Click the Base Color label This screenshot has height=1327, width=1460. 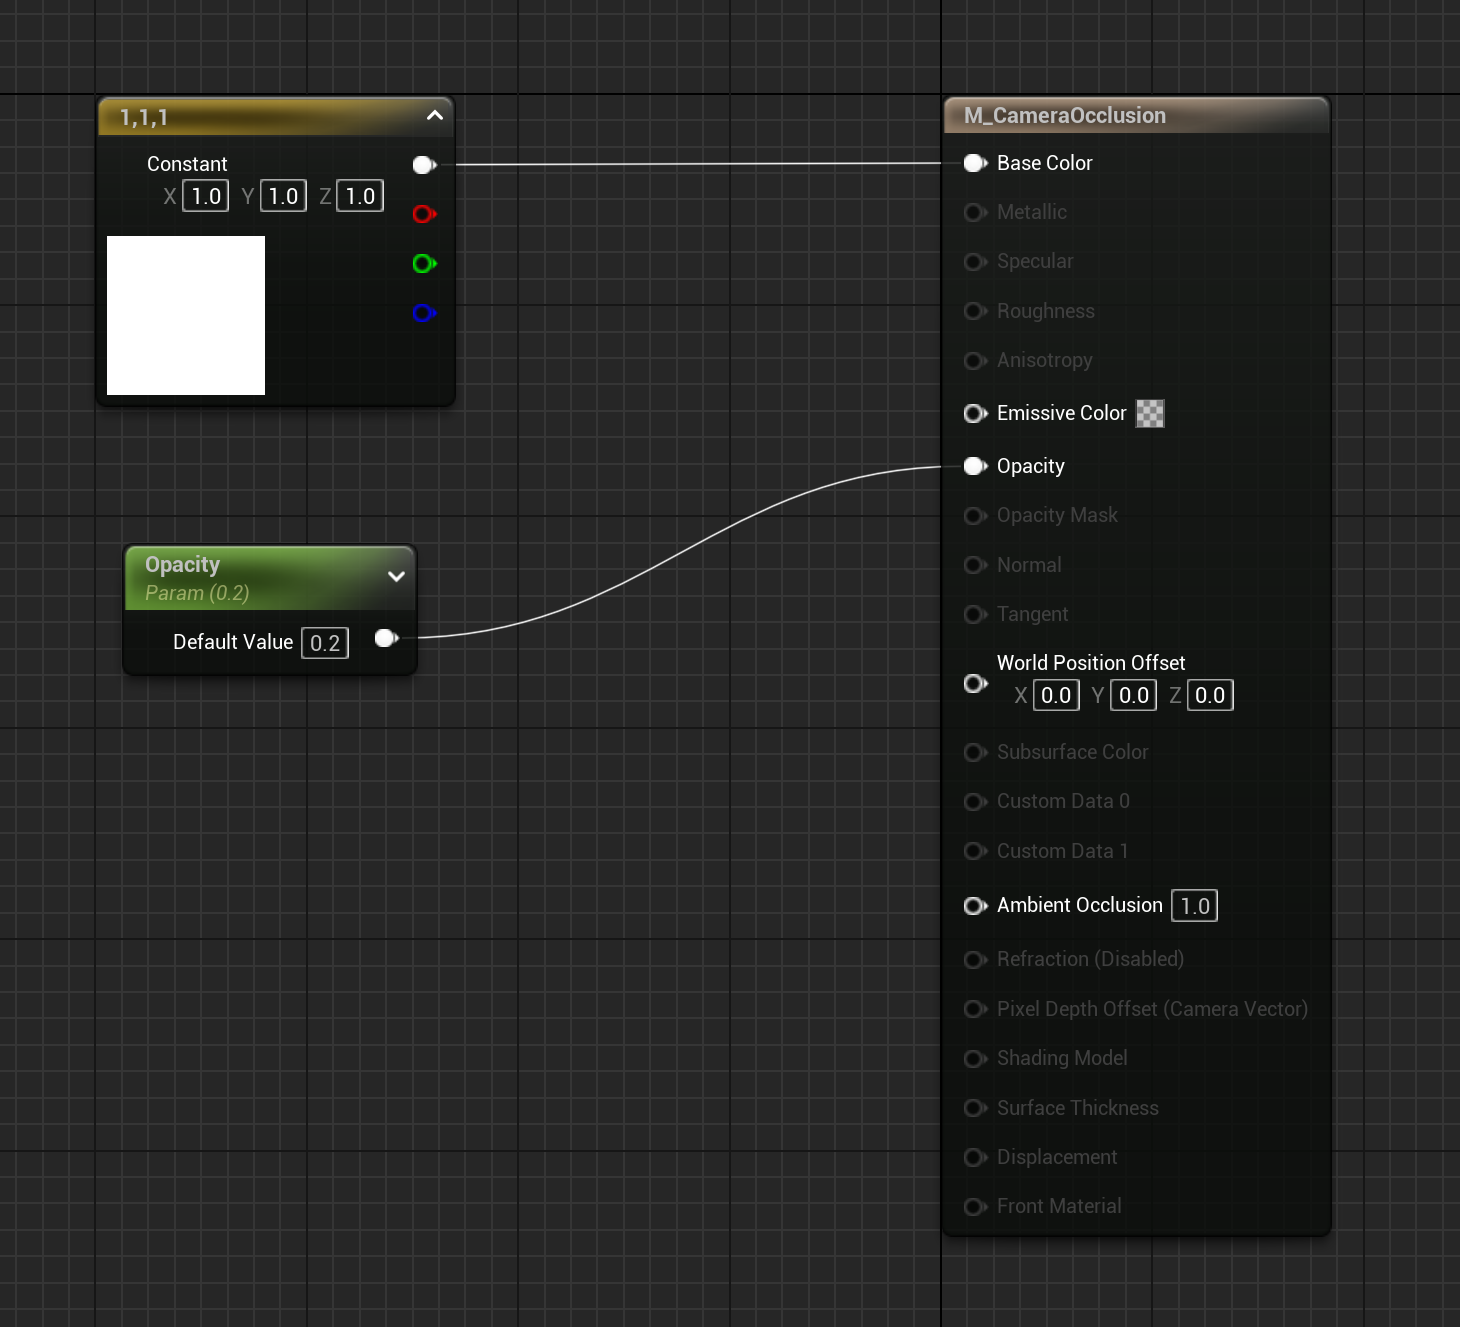tap(1044, 163)
